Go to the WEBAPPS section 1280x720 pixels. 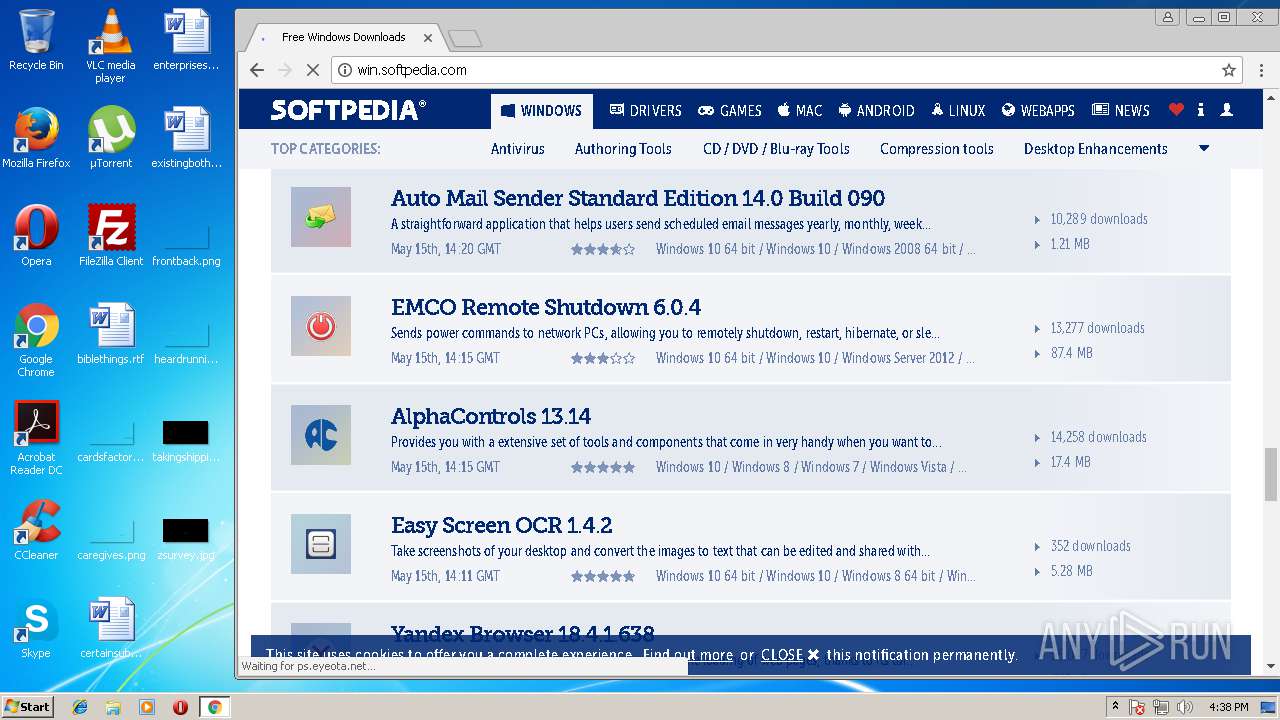click(1038, 111)
